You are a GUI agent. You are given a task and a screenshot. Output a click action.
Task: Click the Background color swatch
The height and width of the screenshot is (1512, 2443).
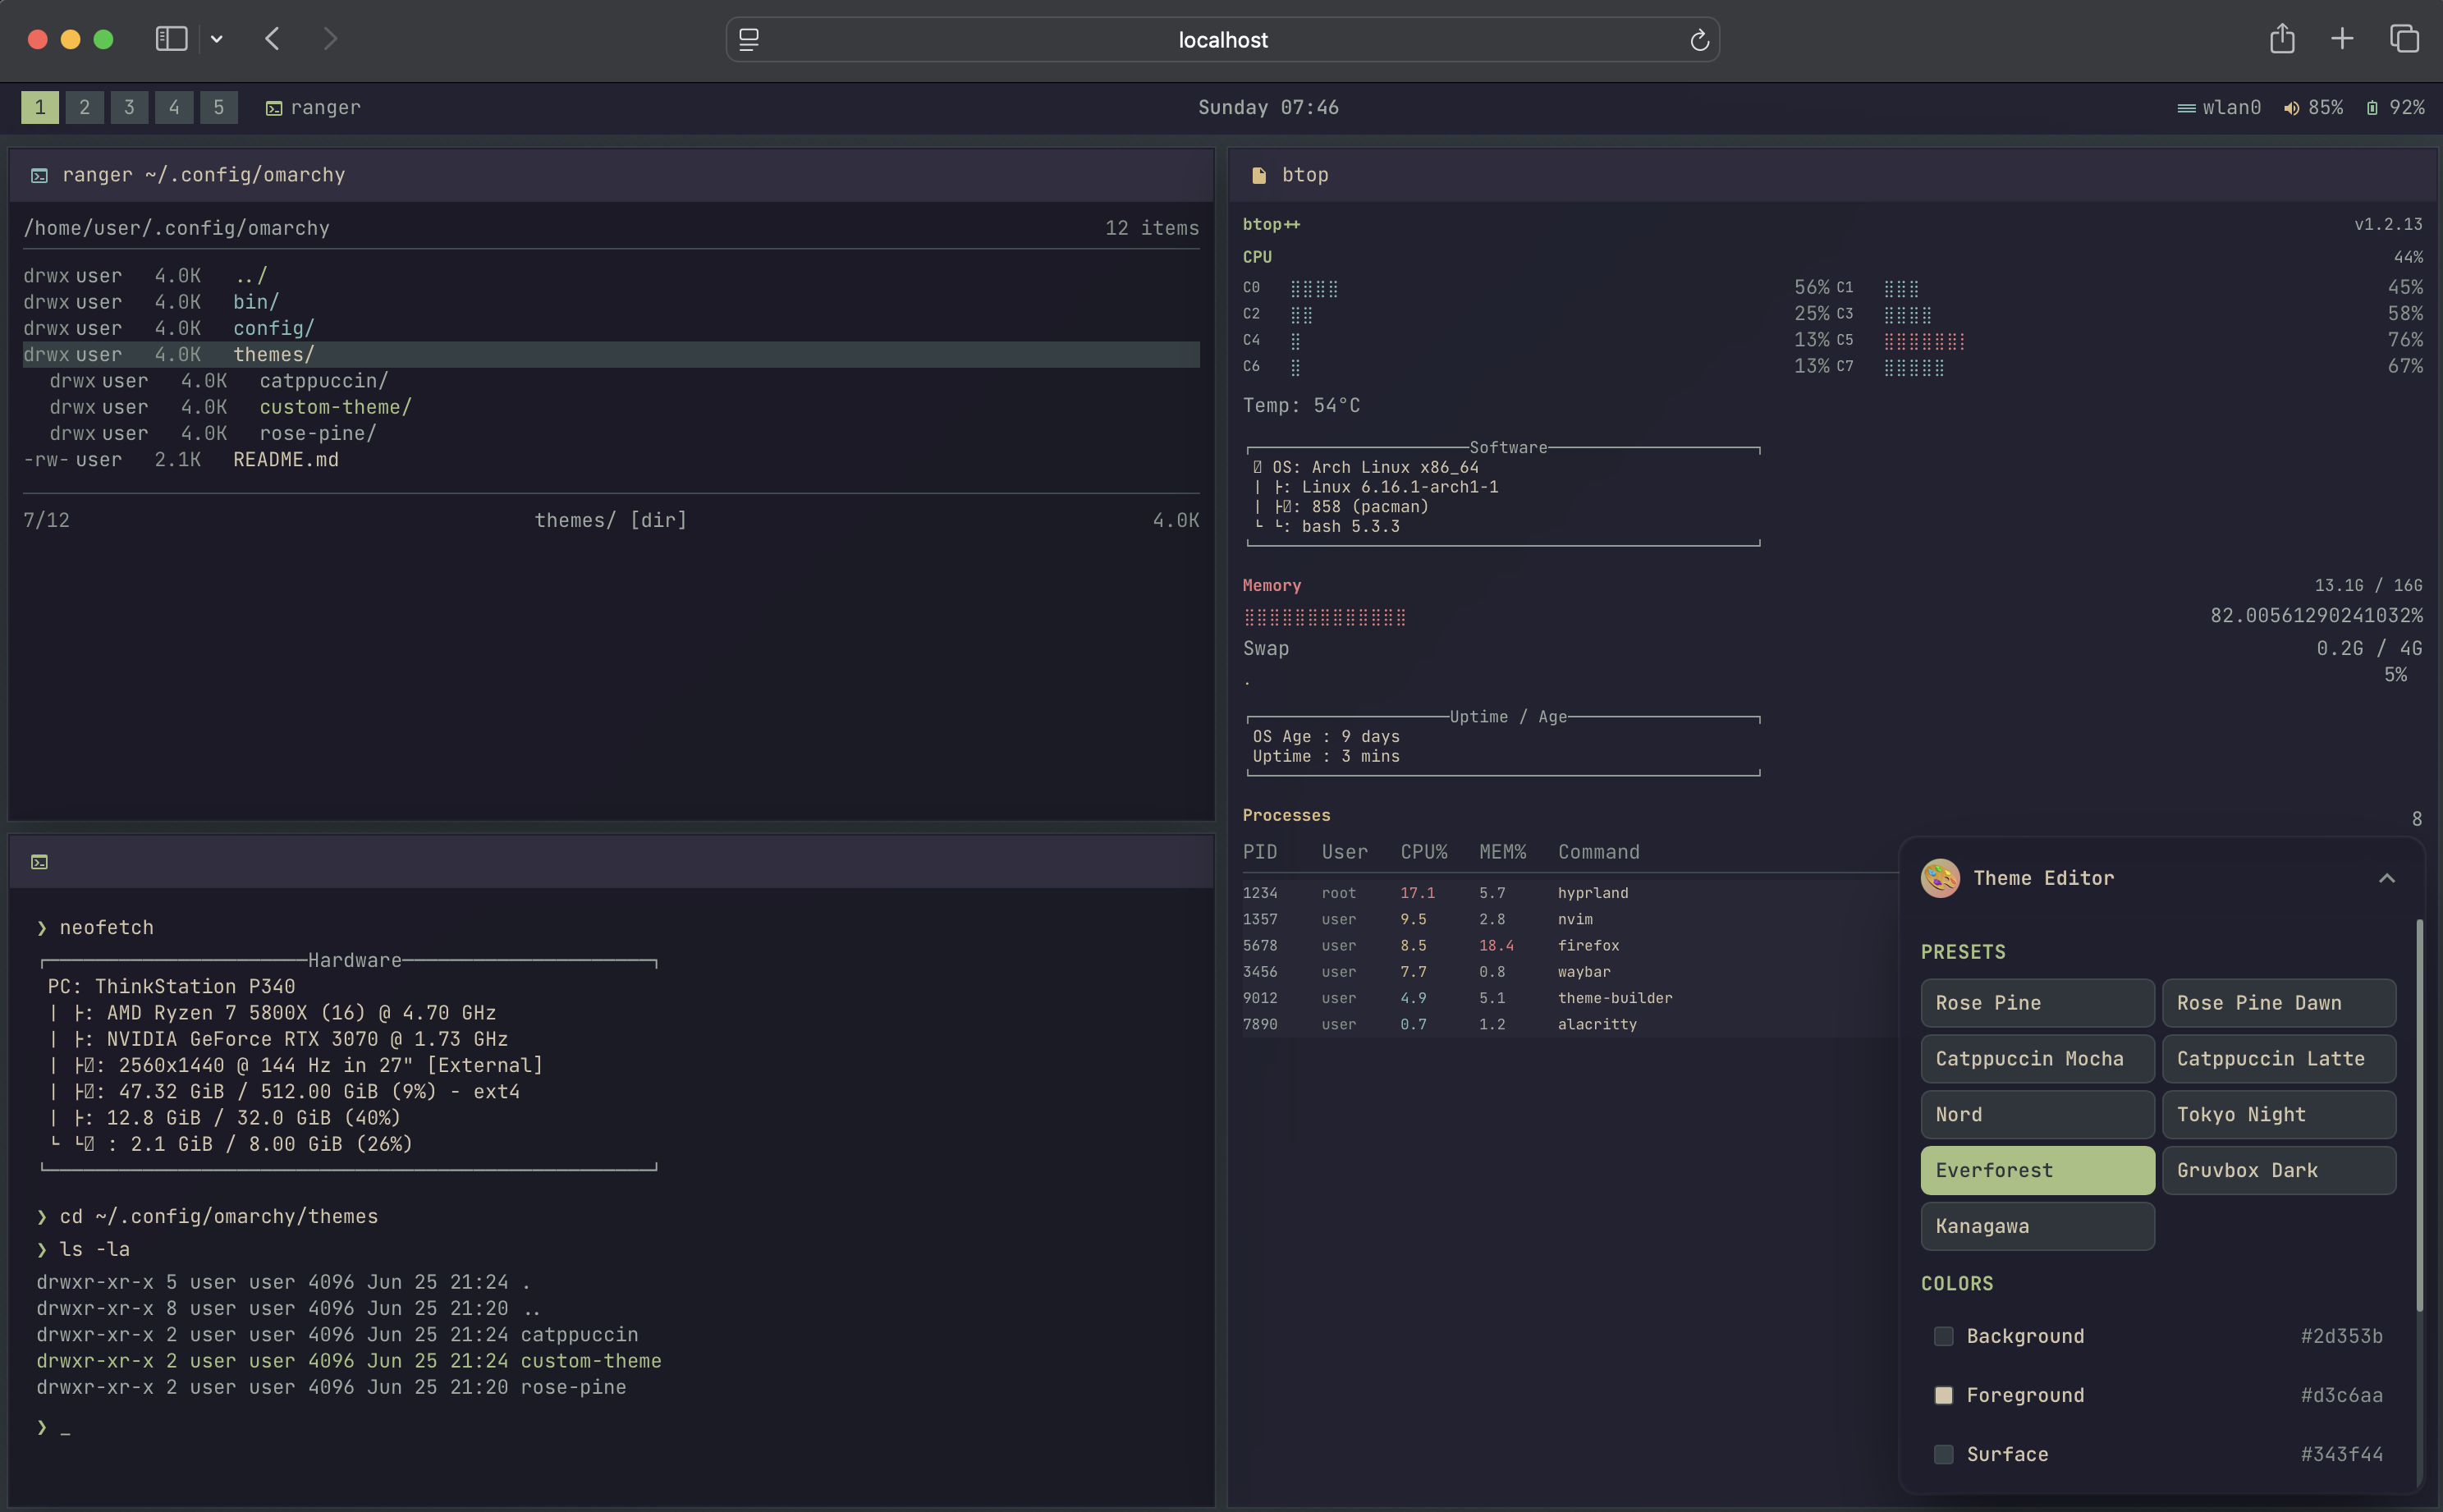[1943, 1336]
